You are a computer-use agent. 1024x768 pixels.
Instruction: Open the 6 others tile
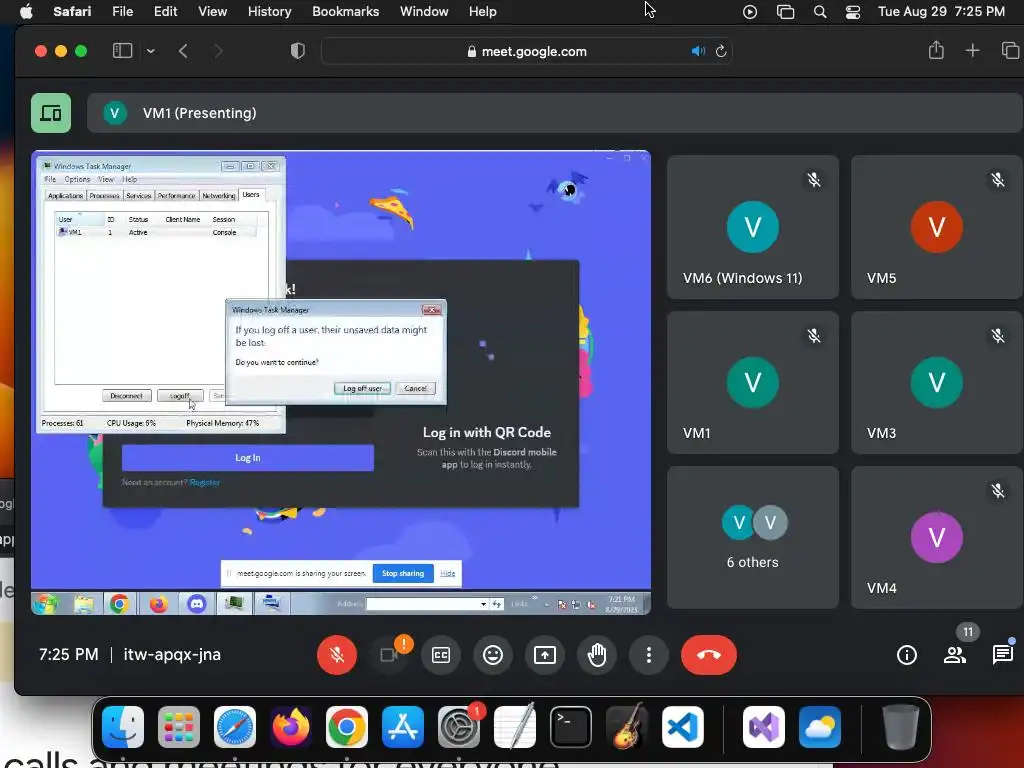[752, 537]
